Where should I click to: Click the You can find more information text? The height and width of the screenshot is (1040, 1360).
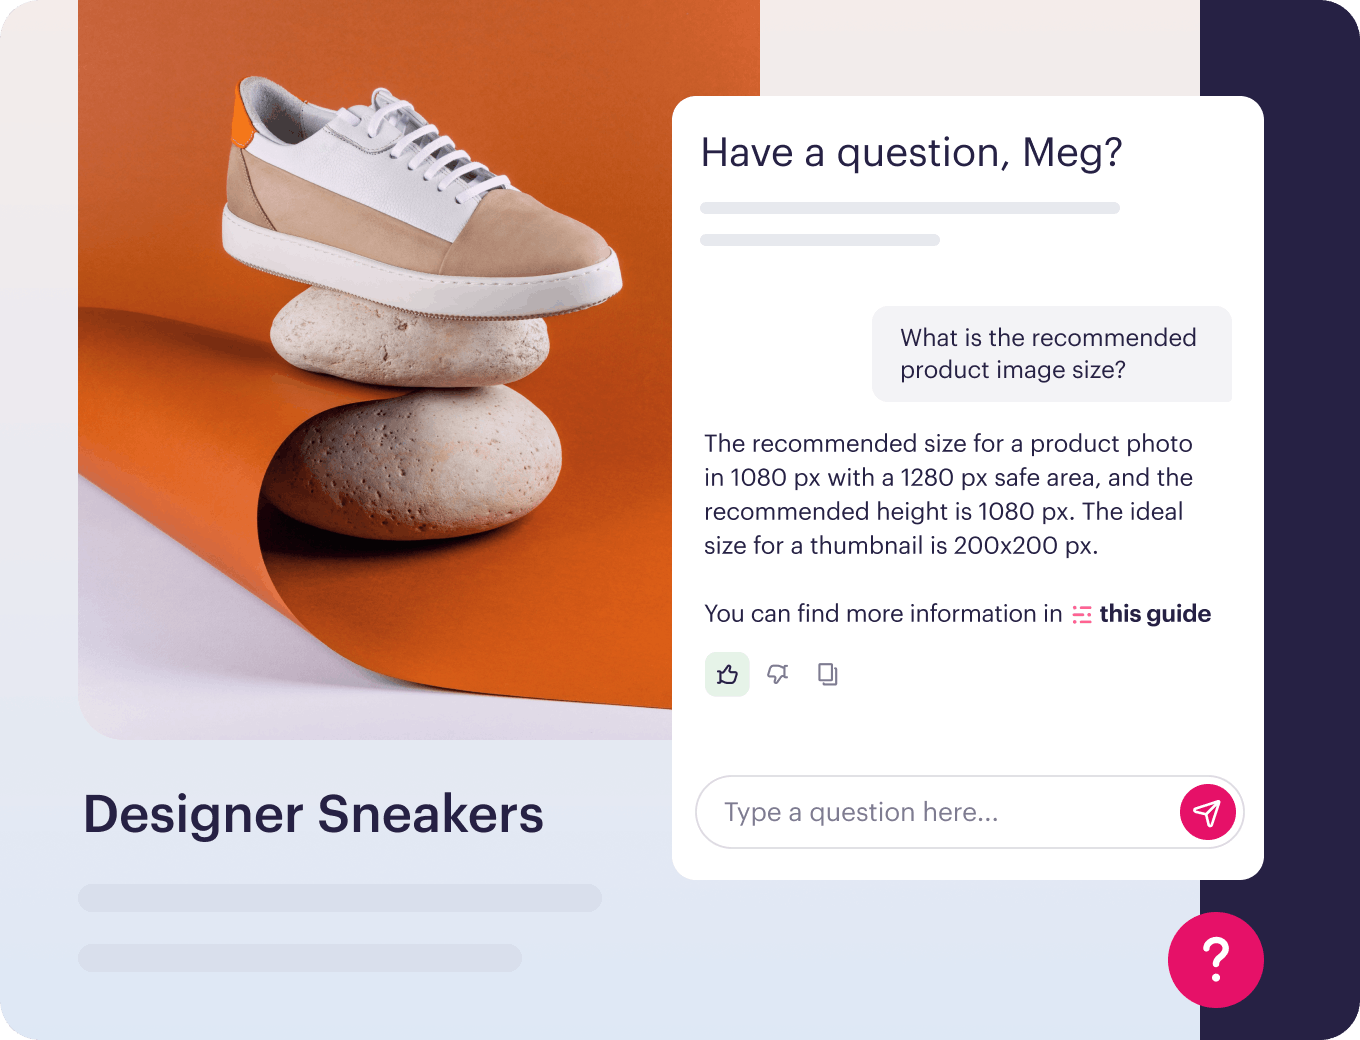[x=883, y=614]
